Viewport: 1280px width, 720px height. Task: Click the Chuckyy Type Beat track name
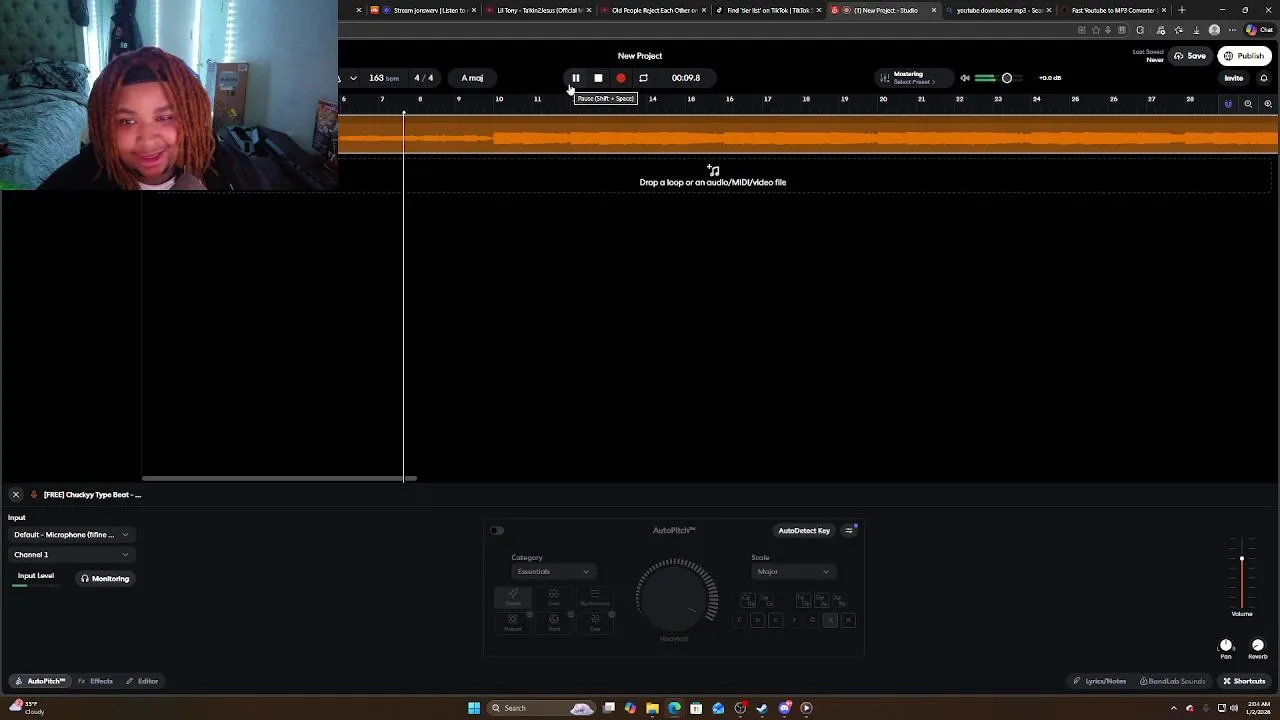92,495
